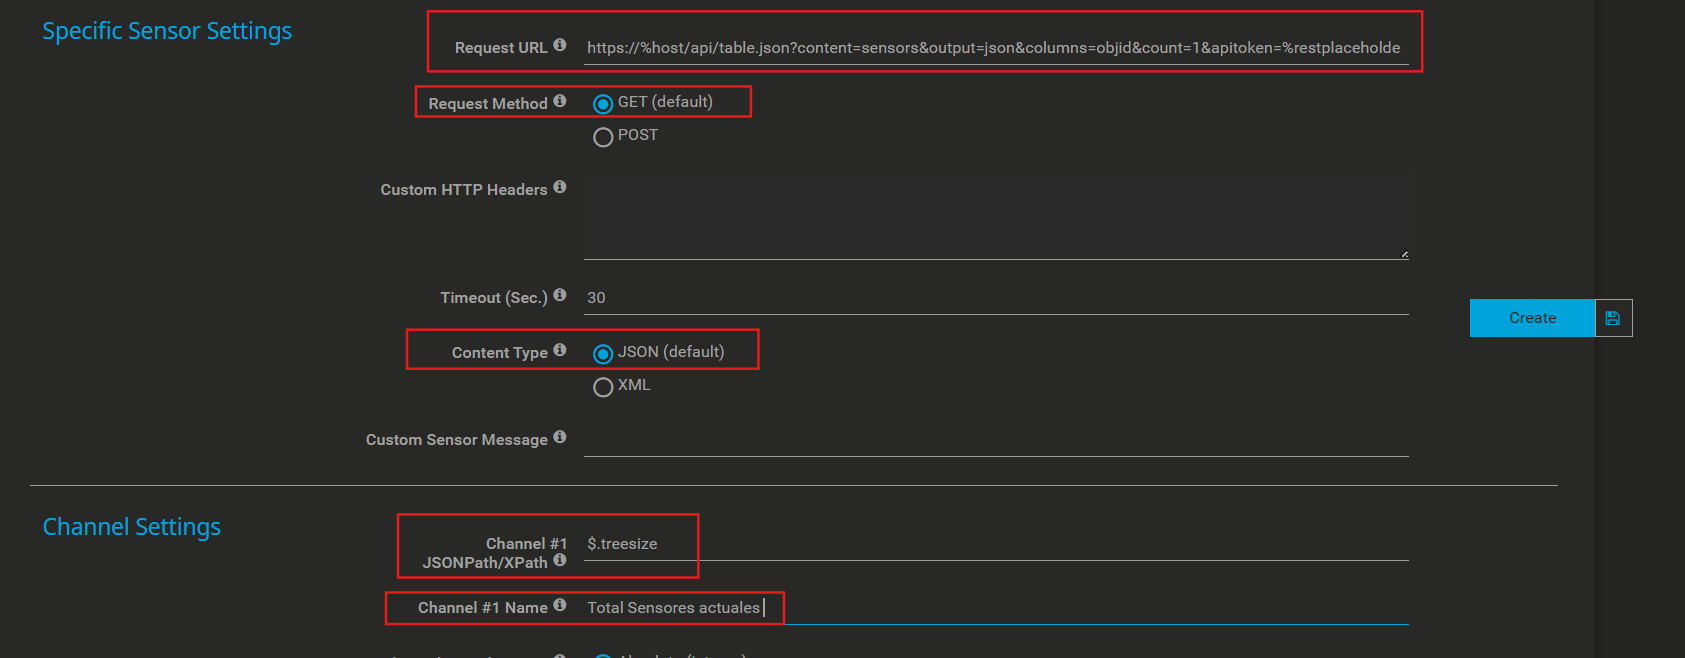1685x658 pixels.
Task: Click the Timeout field showing 30
Action: pyautogui.click(x=995, y=298)
